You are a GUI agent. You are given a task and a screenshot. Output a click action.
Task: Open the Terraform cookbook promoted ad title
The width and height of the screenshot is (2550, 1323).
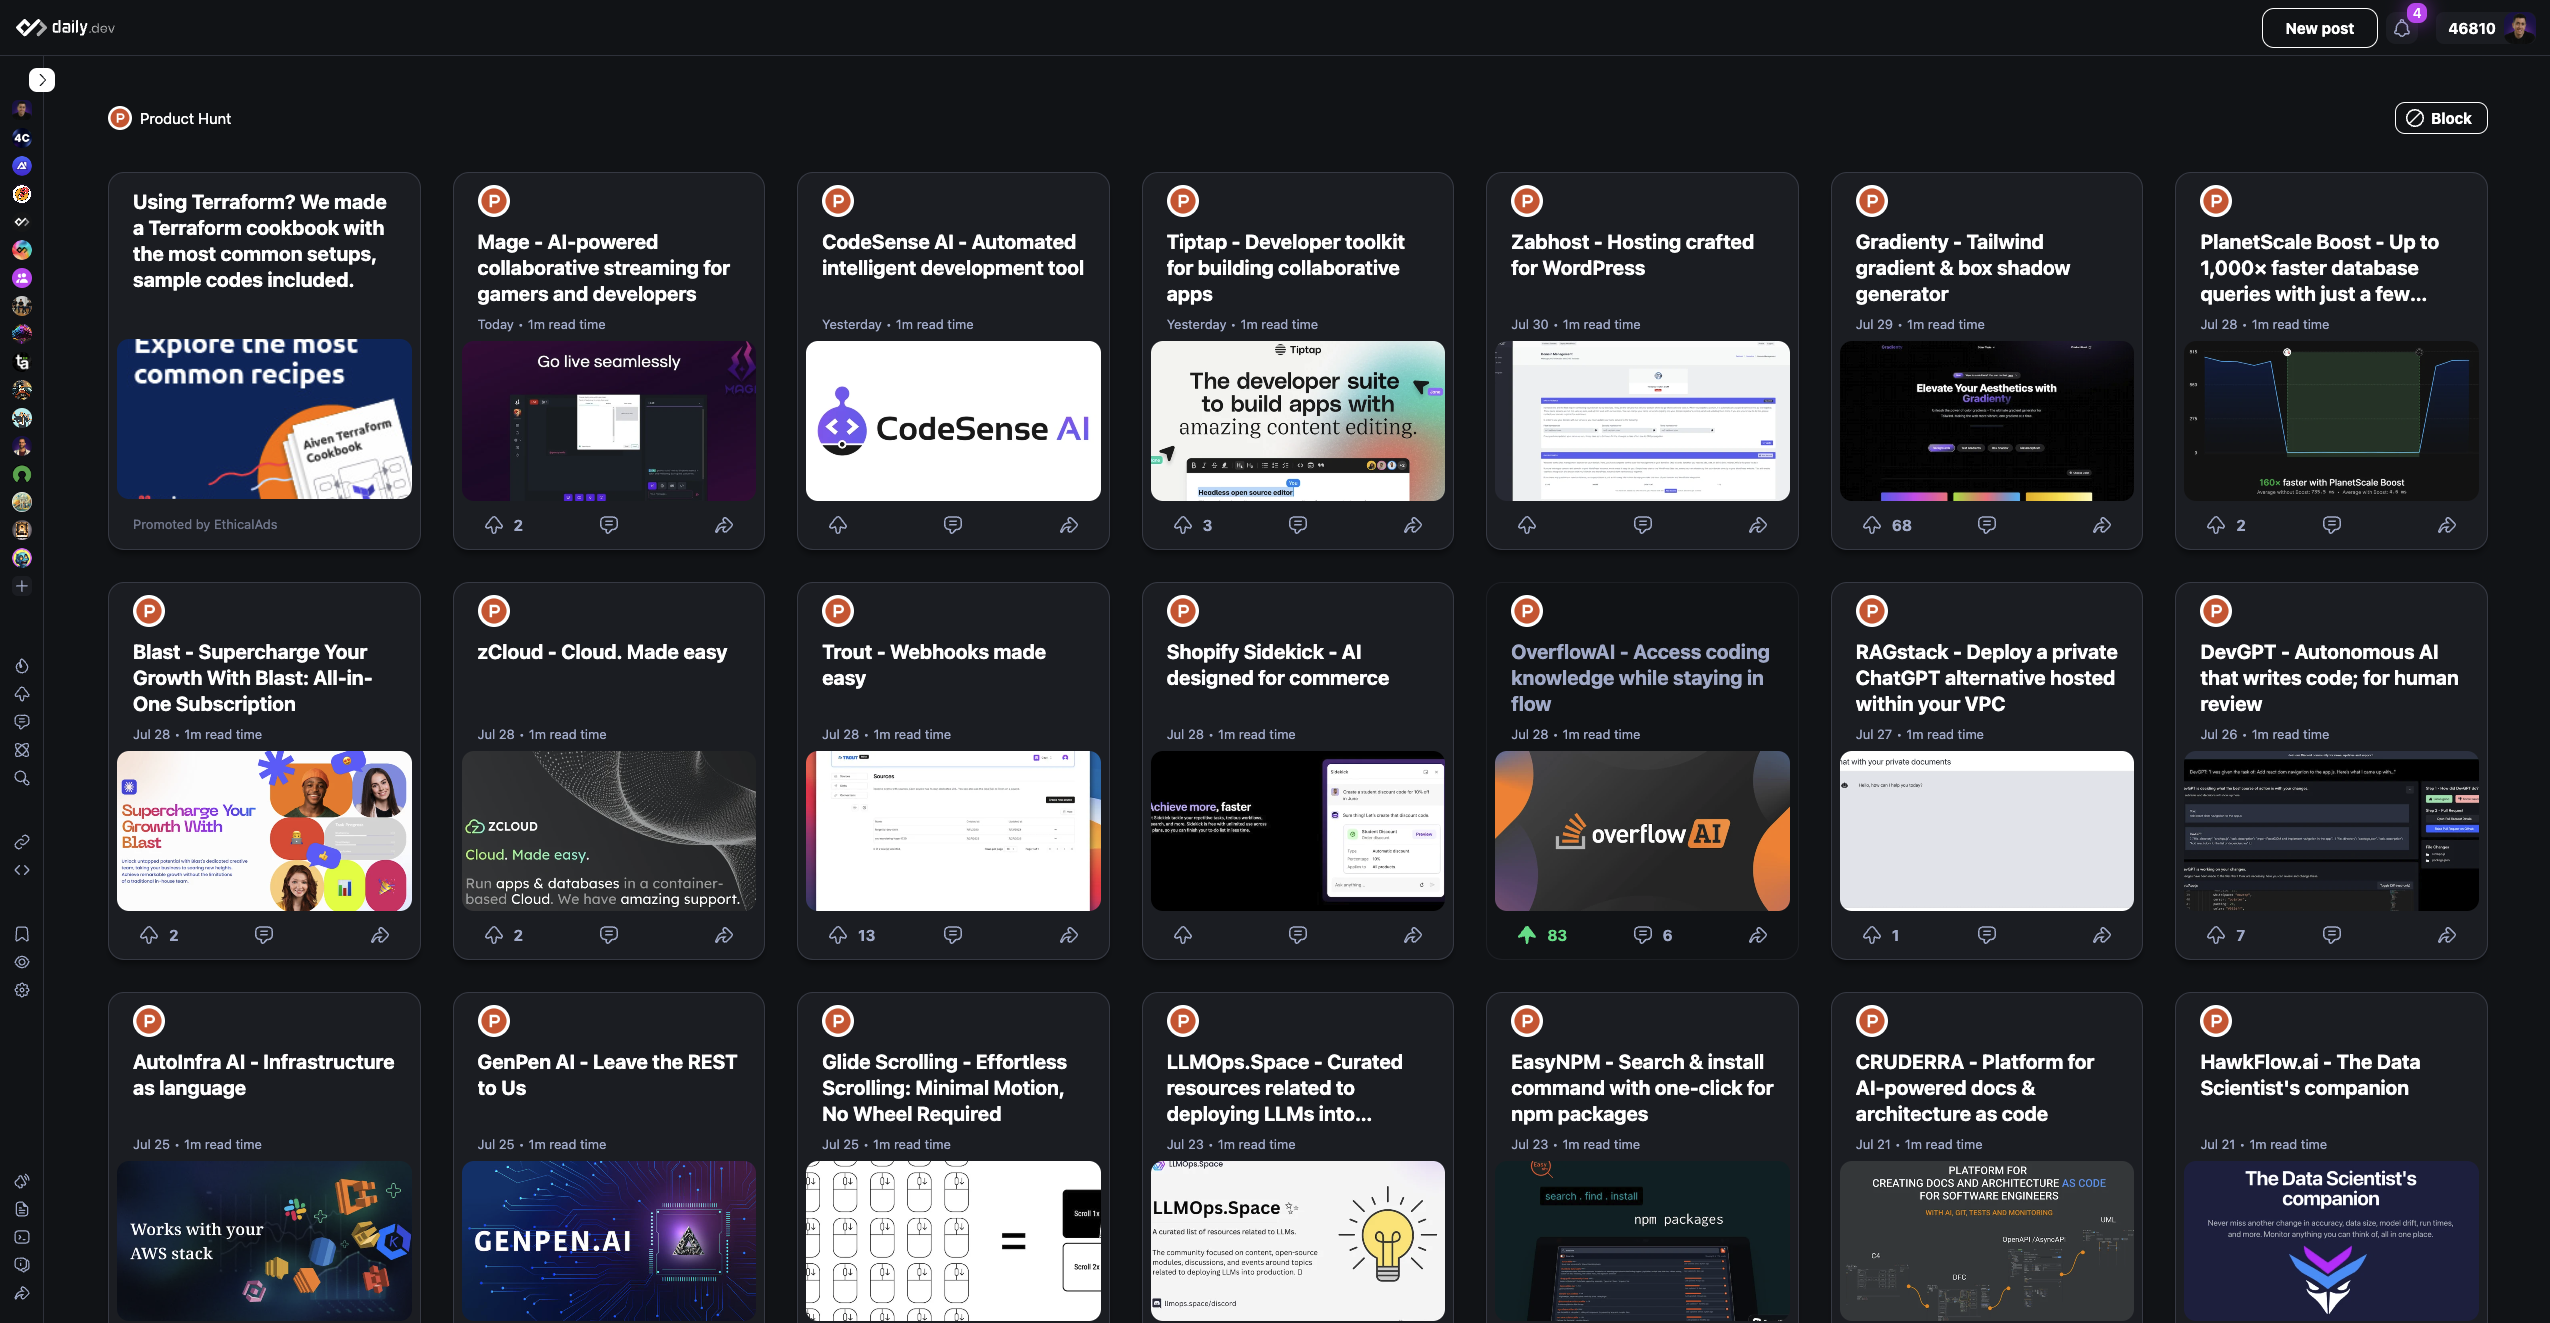pyautogui.click(x=259, y=241)
